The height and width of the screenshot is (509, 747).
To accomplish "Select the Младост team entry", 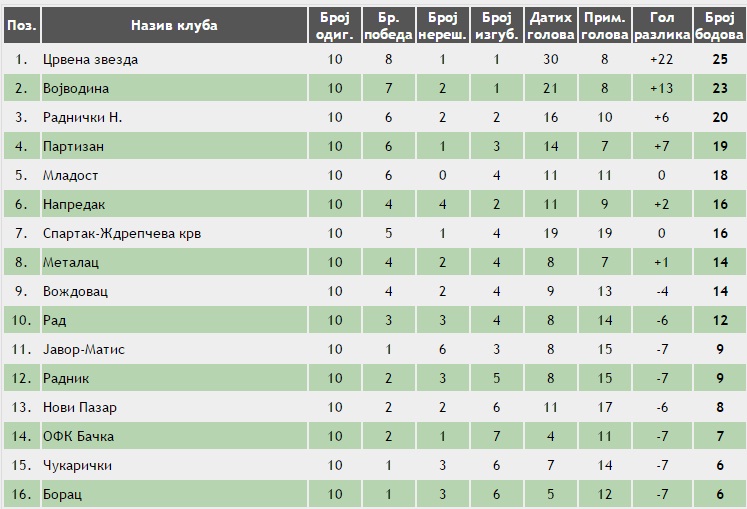I will (71, 175).
